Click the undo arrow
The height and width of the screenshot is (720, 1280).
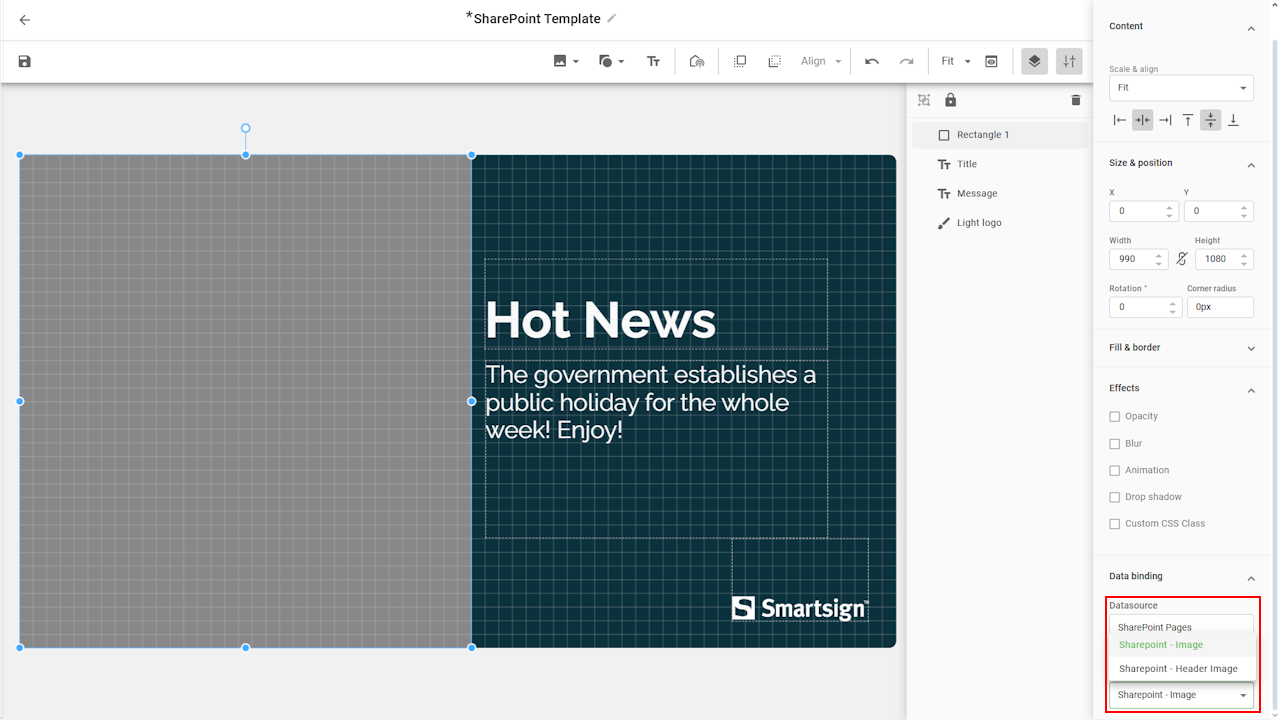click(872, 61)
